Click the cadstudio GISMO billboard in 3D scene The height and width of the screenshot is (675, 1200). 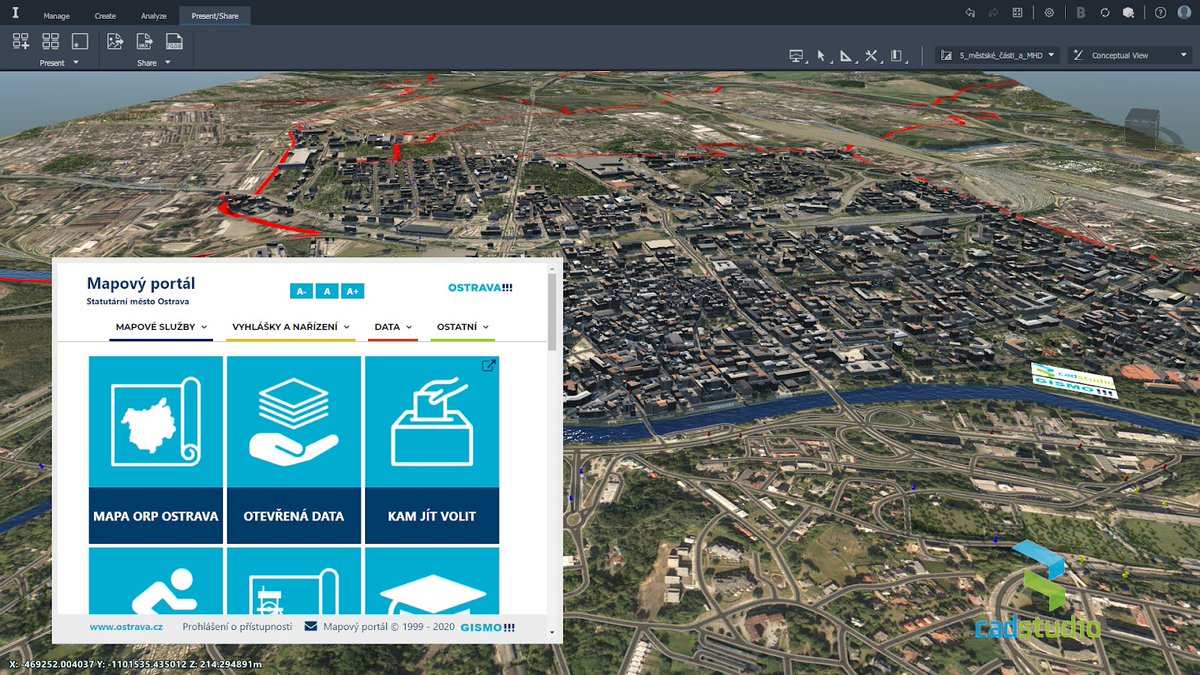click(x=1074, y=380)
